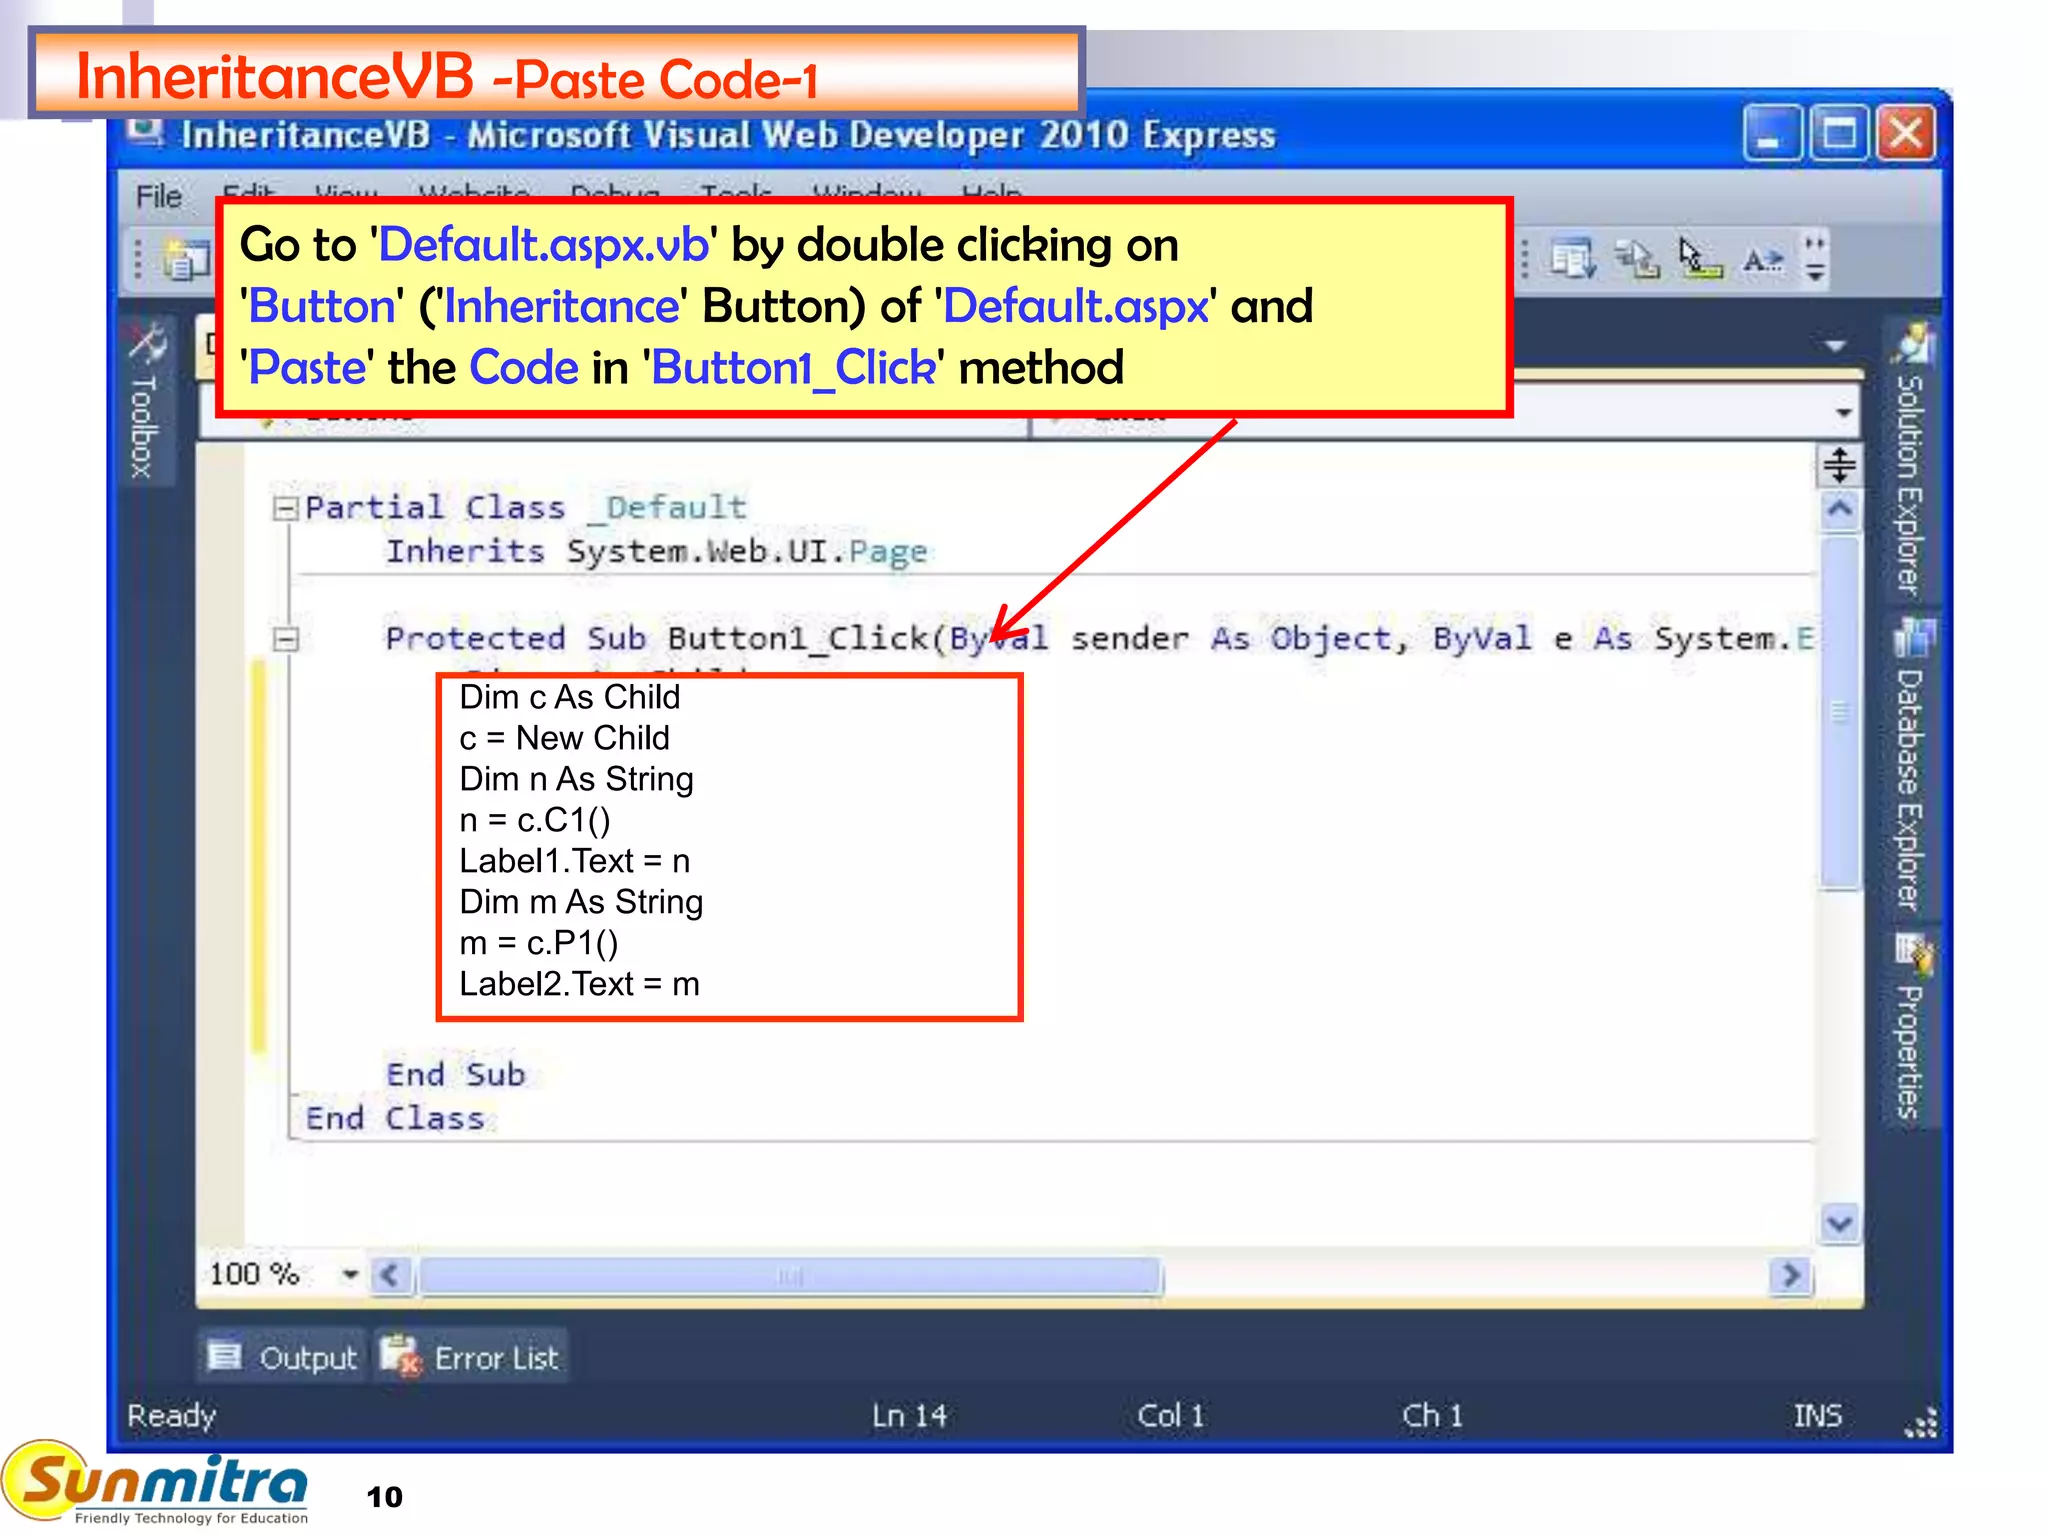Click the horizontal scrollbar thumb
The image size is (2048, 1536).
(790, 1276)
